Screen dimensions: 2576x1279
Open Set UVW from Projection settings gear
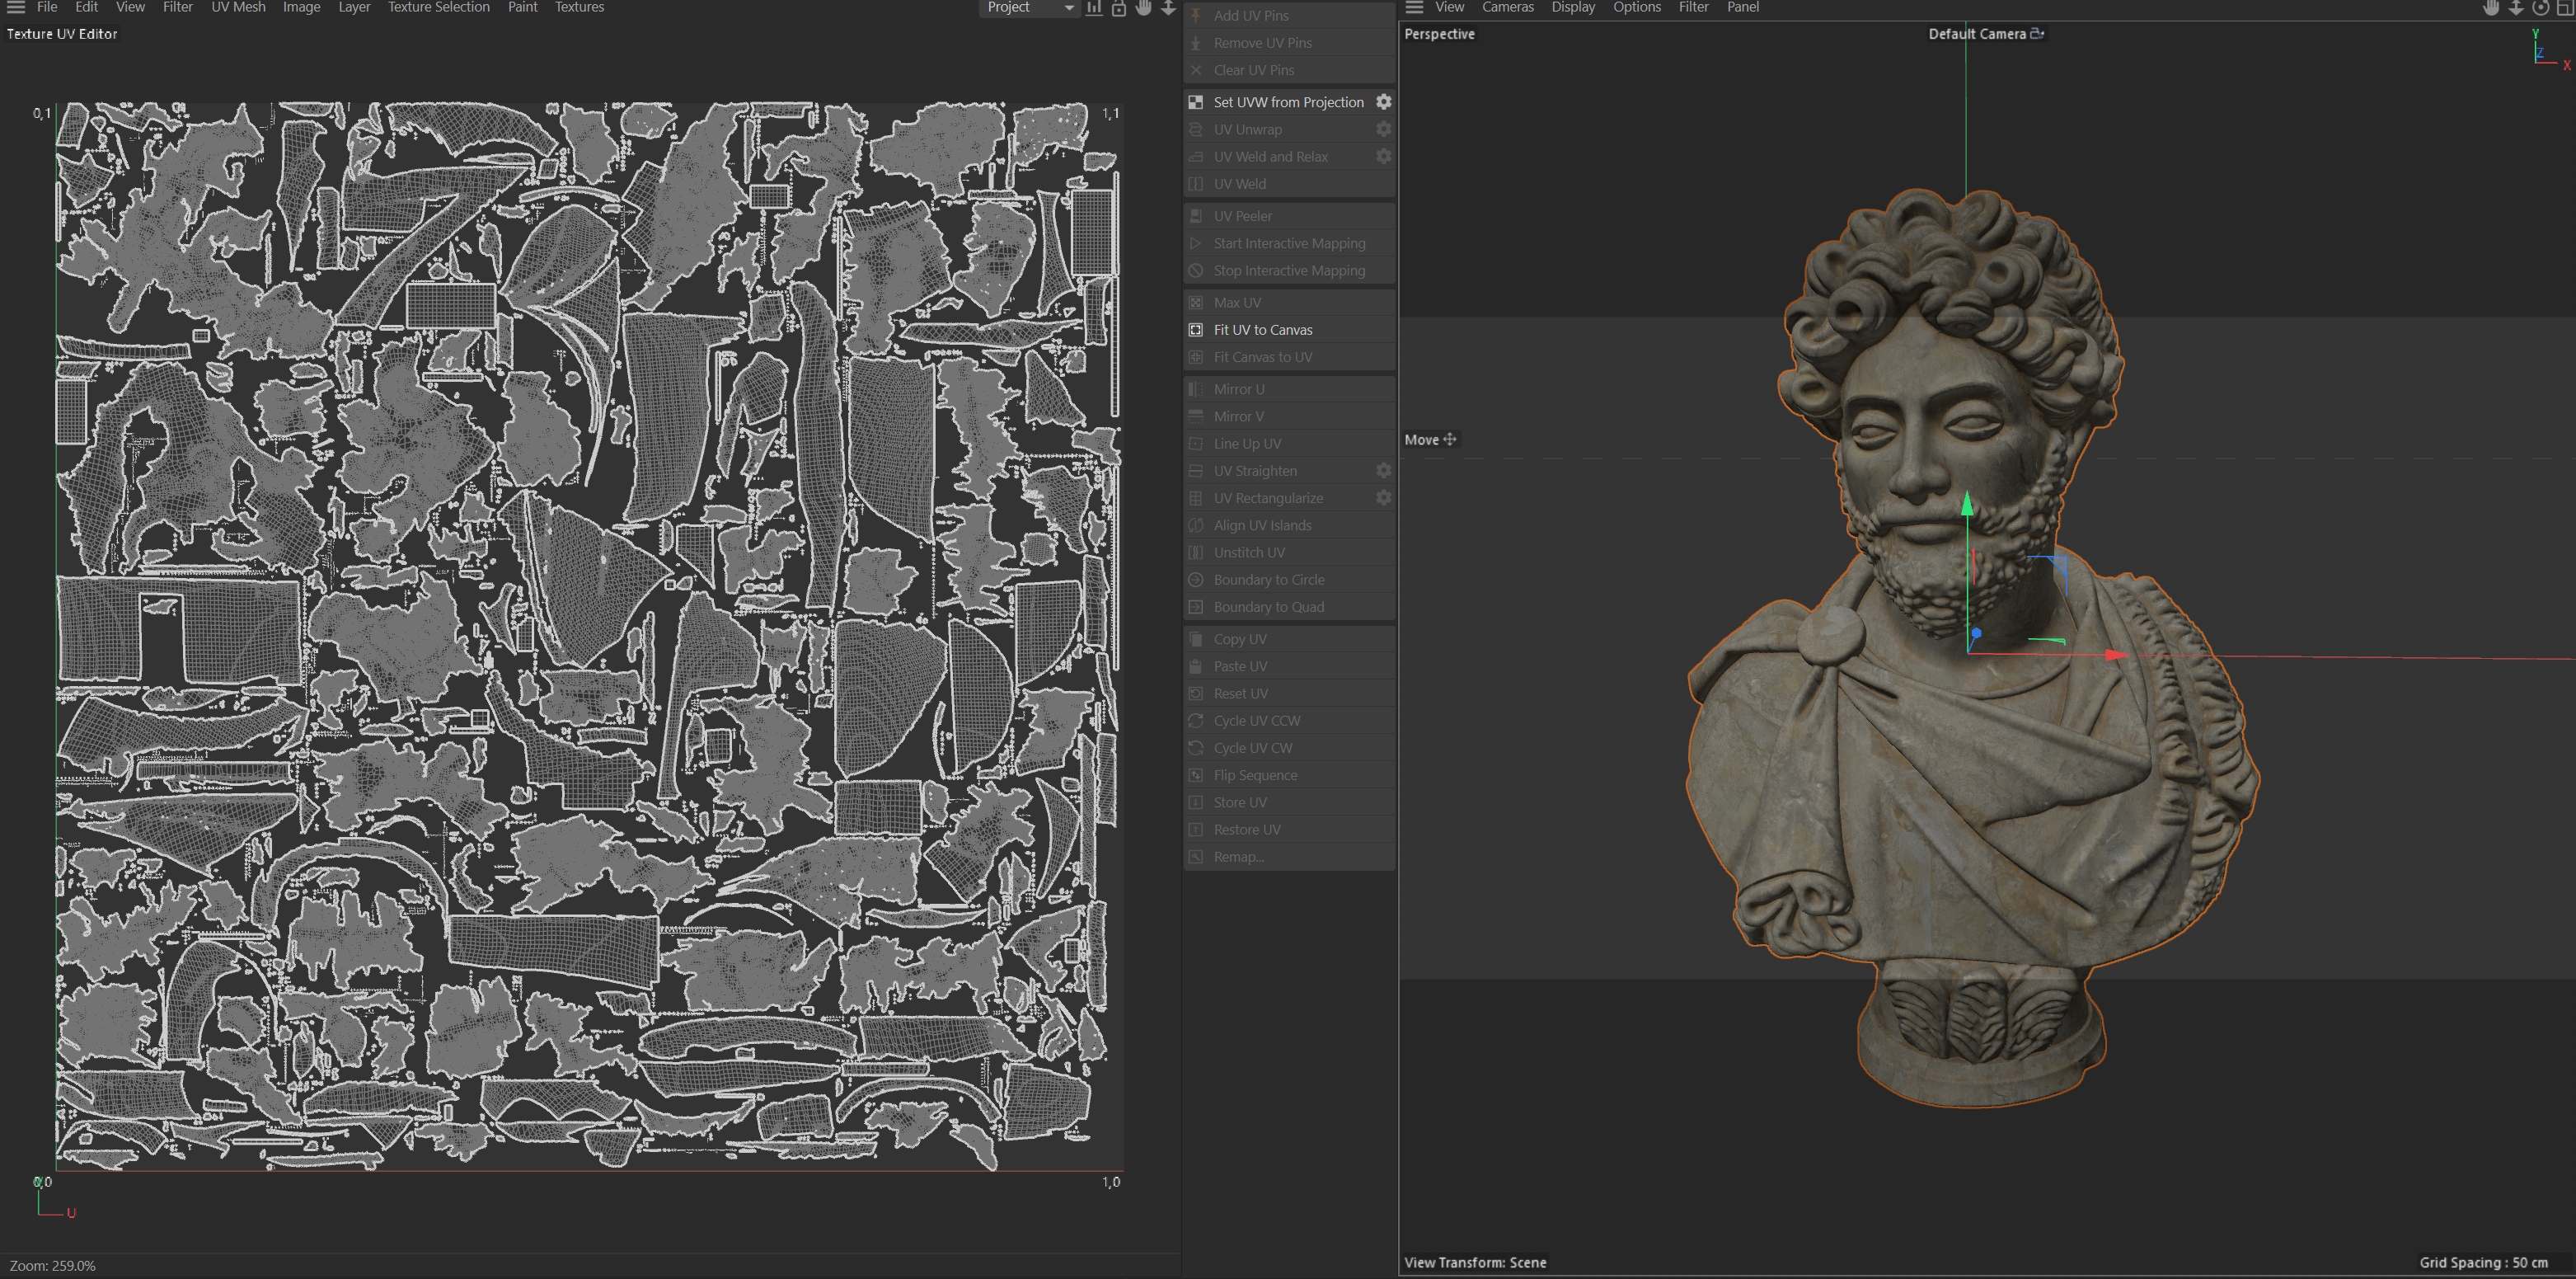[x=1383, y=102]
